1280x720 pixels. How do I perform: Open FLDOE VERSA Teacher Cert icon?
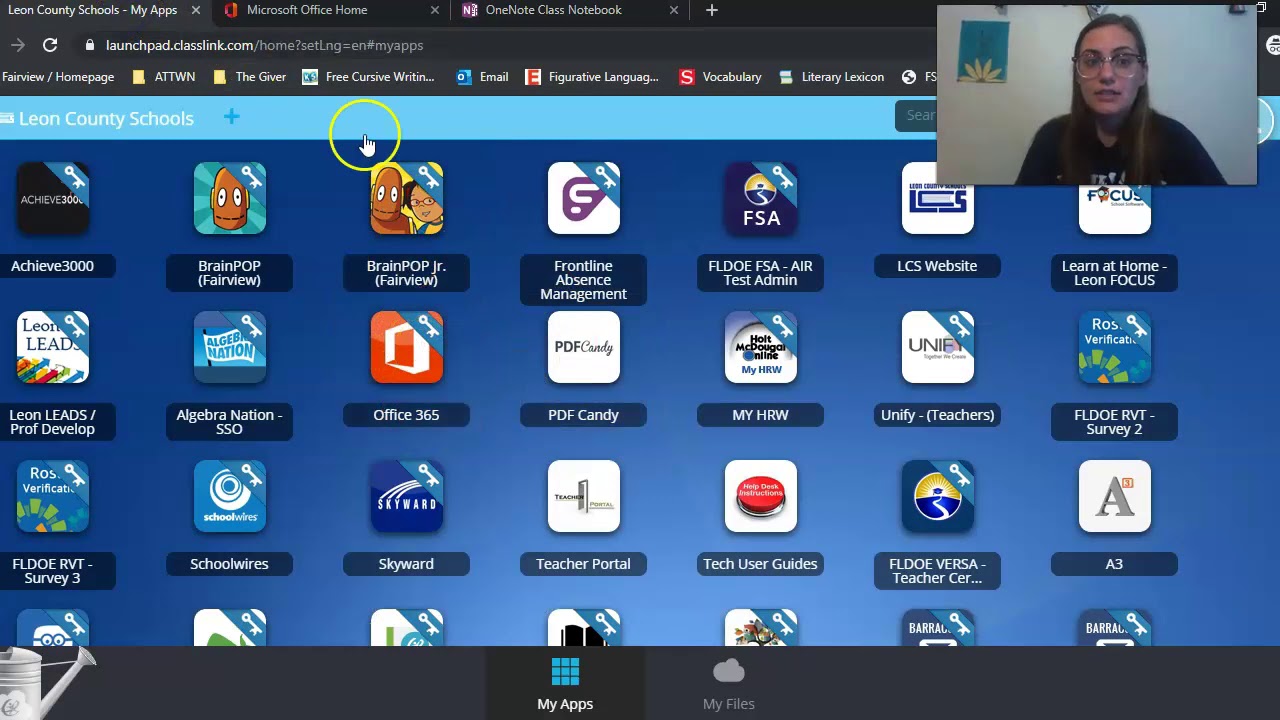(x=937, y=496)
